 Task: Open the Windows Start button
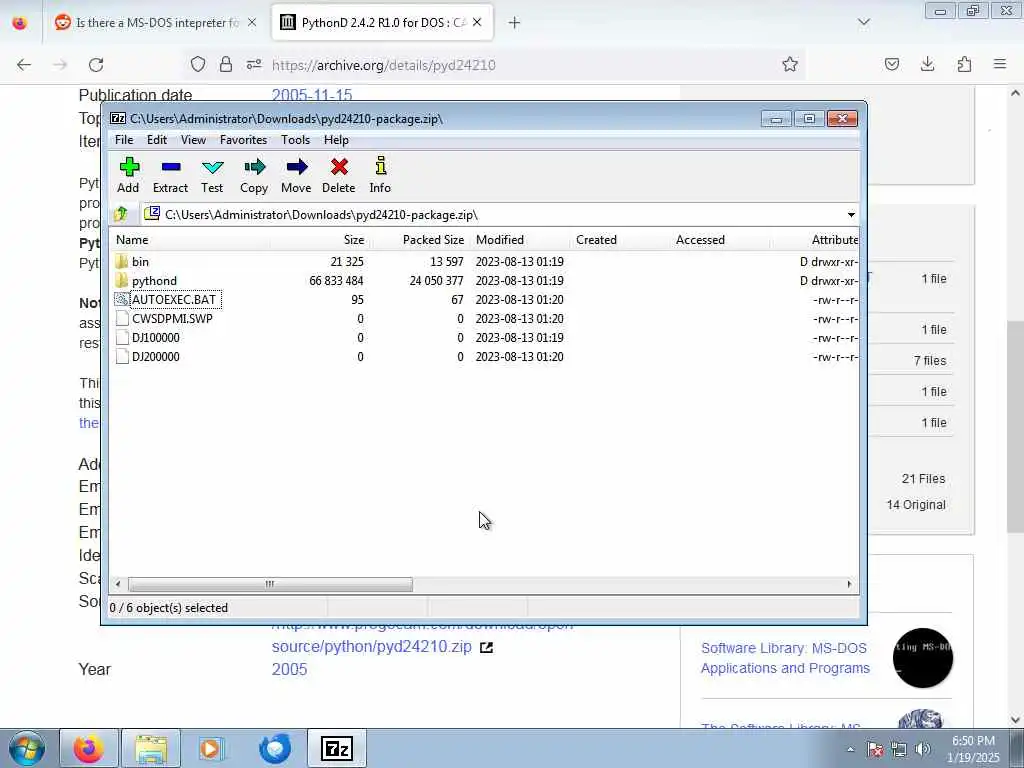pos(26,748)
